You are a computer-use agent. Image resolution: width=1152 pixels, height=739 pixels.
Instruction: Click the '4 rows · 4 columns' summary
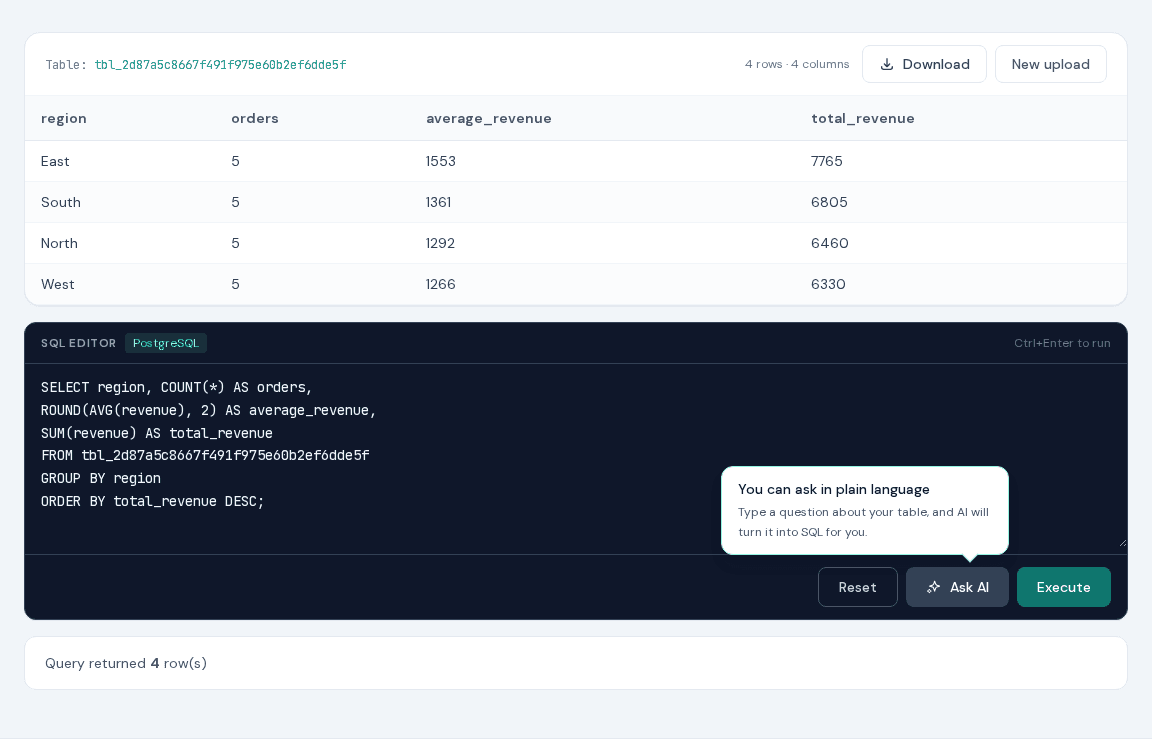(797, 64)
